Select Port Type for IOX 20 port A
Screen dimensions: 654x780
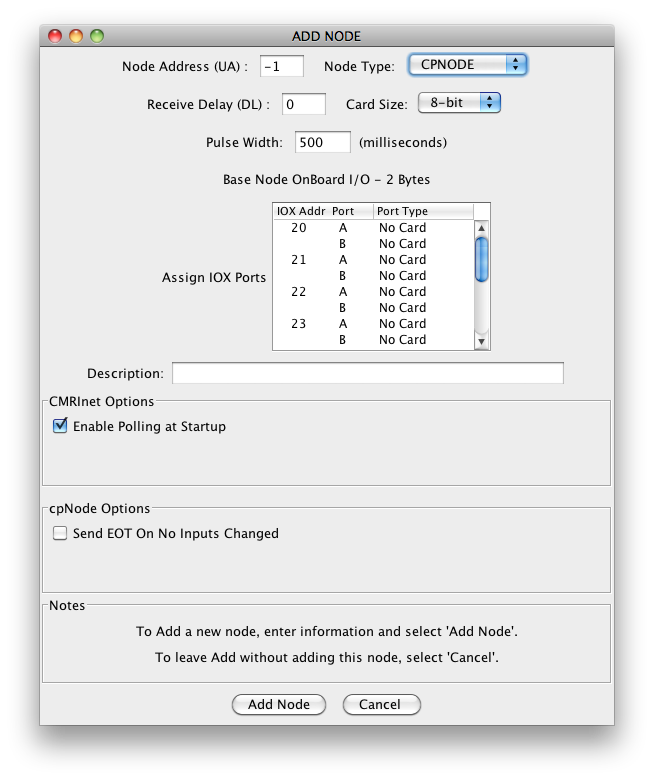point(423,228)
